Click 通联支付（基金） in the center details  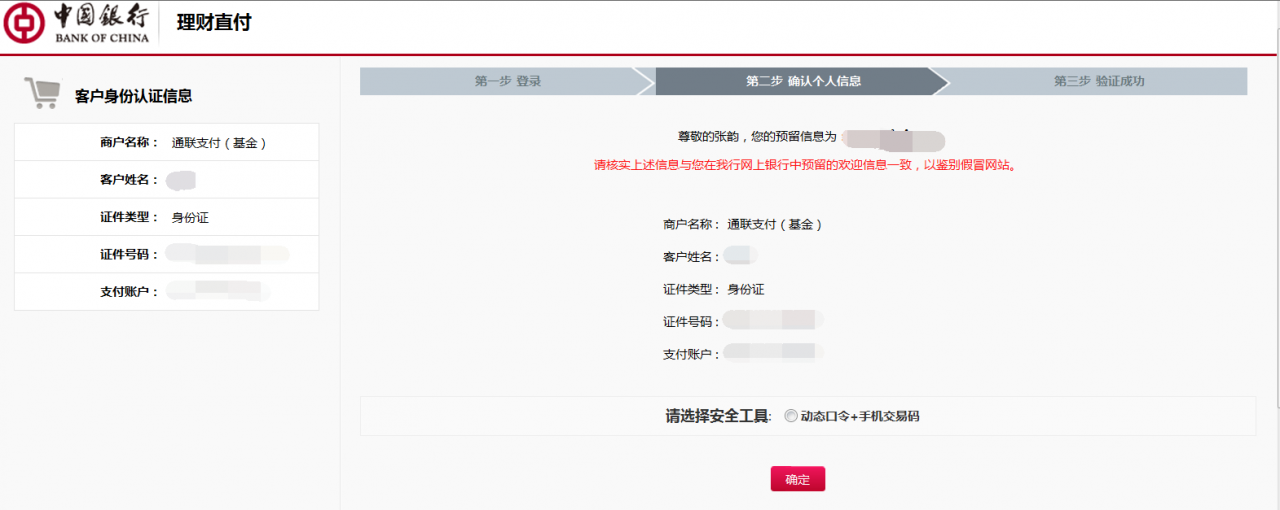pyautogui.click(x=775, y=225)
